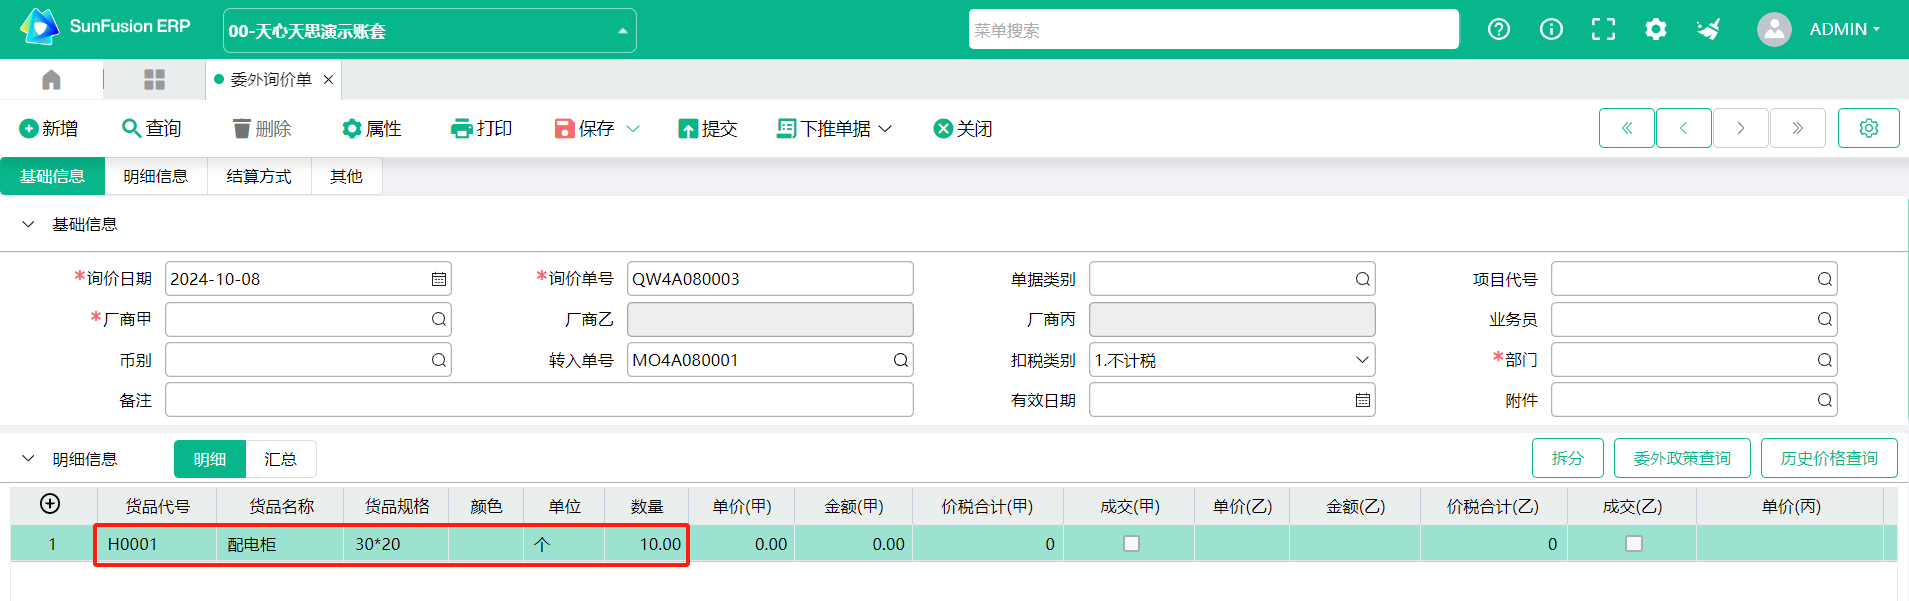The image size is (1909, 601).
Task: Open the 厂商甲 lookup search icon
Action: 438,319
